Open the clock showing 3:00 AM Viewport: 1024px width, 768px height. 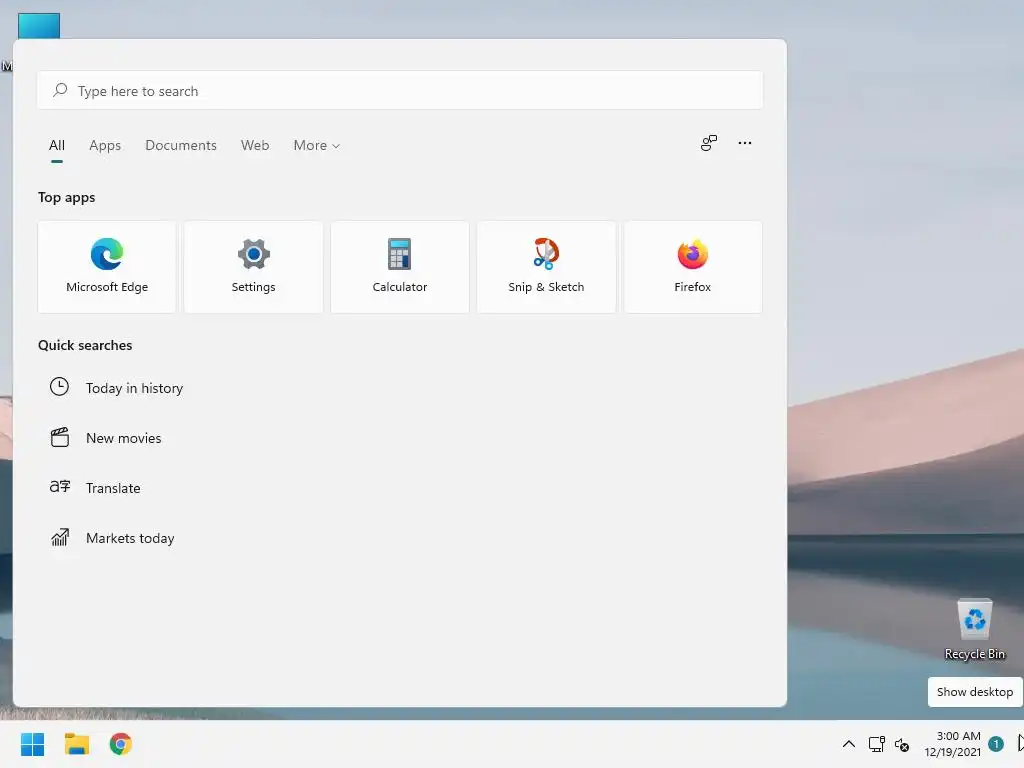952,744
